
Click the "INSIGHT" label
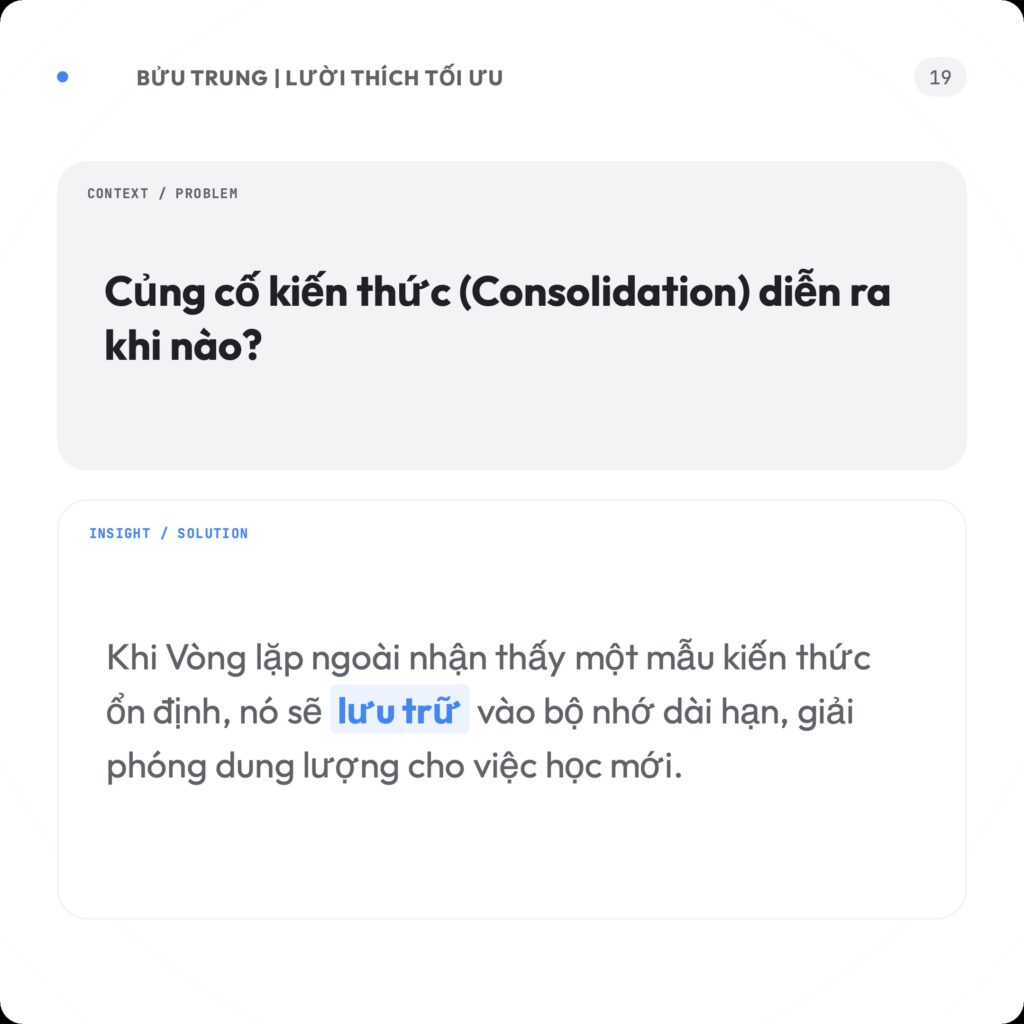tap(119, 533)
